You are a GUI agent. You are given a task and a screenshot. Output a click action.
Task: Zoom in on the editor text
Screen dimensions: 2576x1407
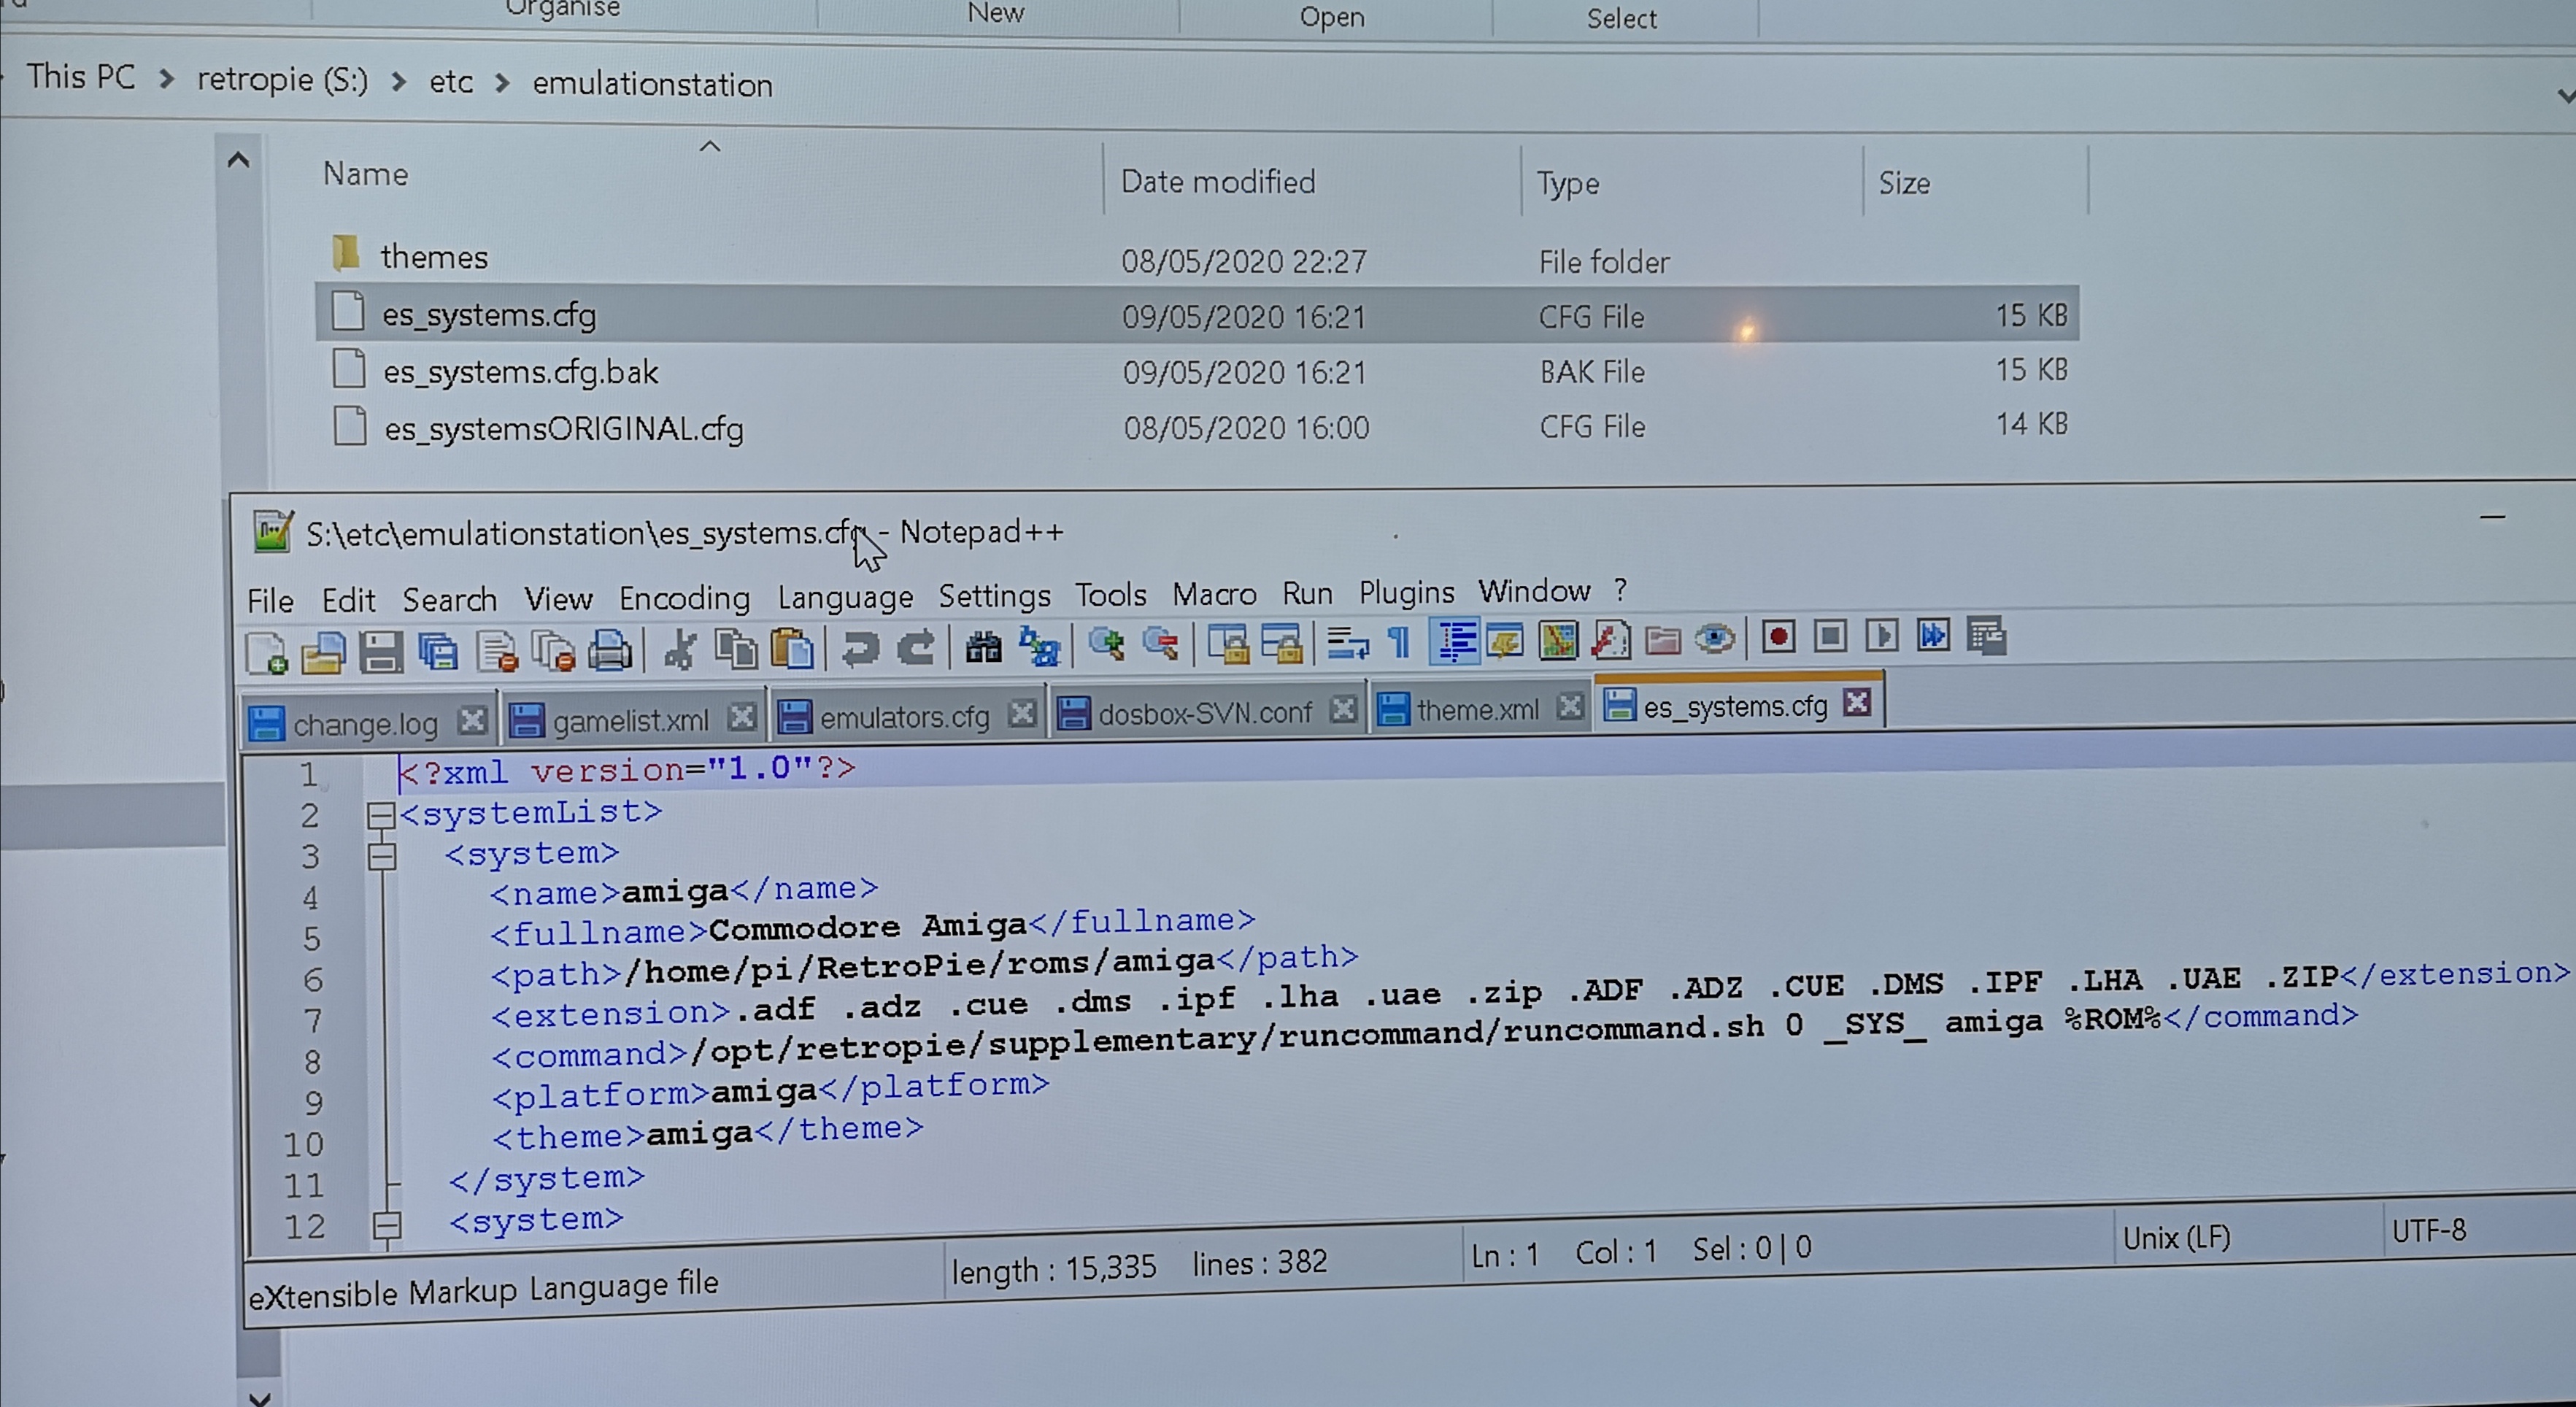(1106, 644)
